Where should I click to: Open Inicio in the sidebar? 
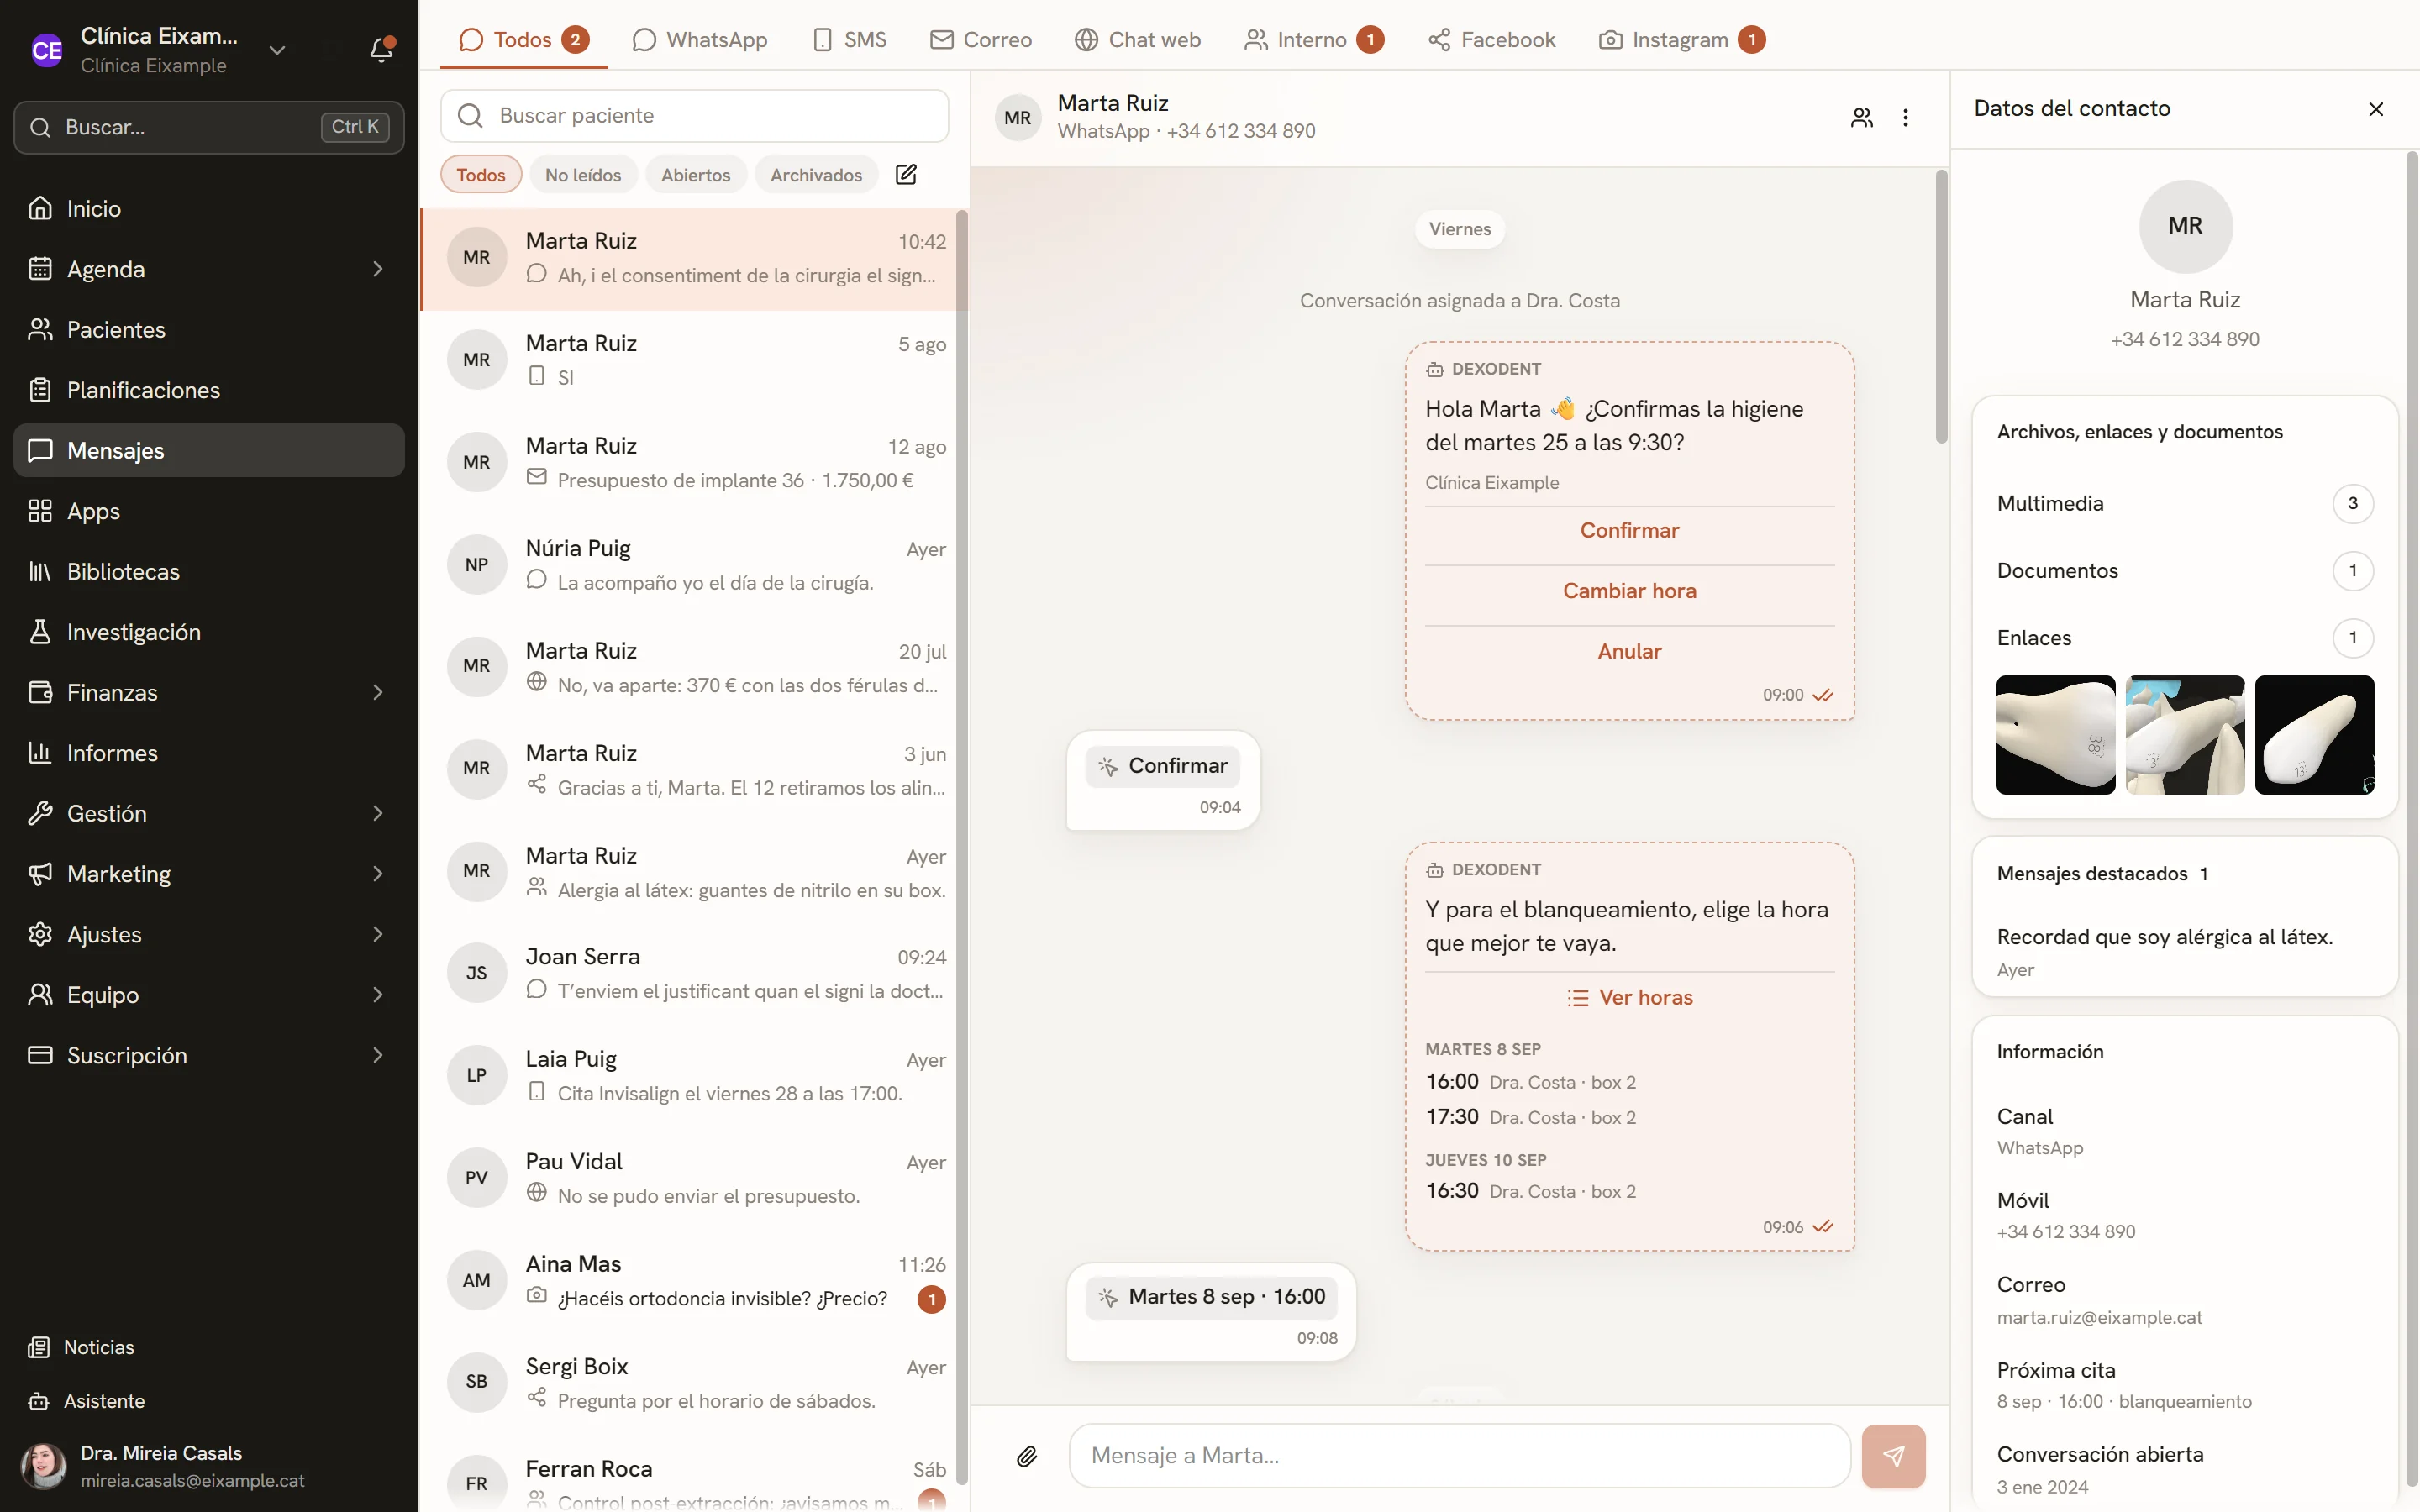tap(209, 209)
